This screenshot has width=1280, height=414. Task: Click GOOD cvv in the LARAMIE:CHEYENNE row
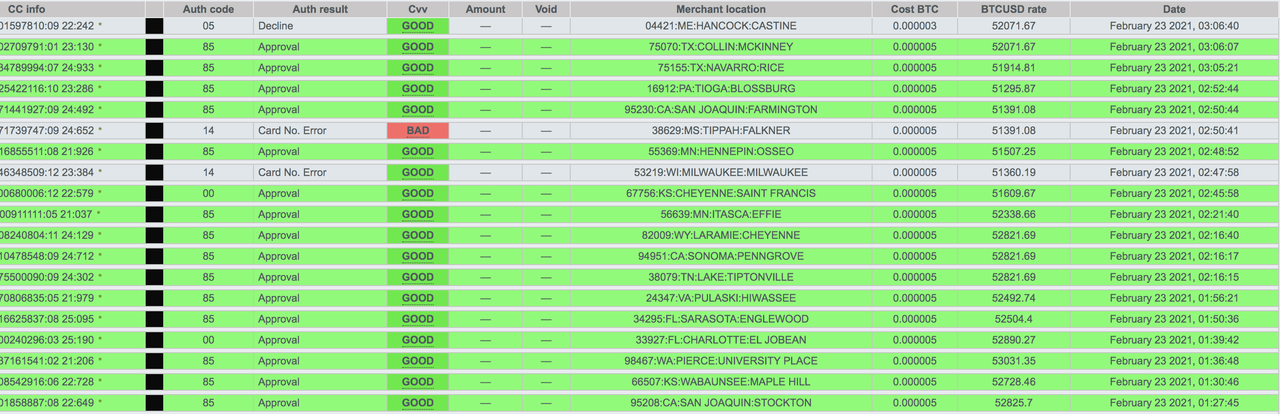pos(418,236)
